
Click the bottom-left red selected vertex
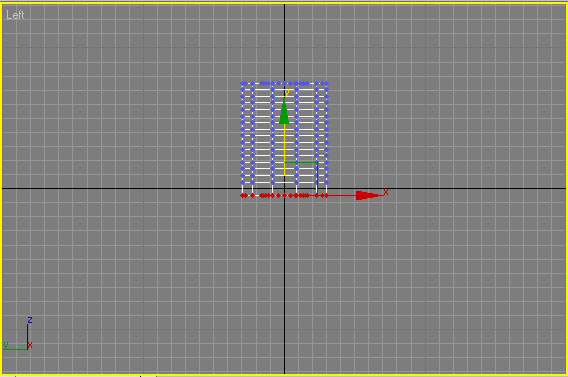tap(242, 196)
